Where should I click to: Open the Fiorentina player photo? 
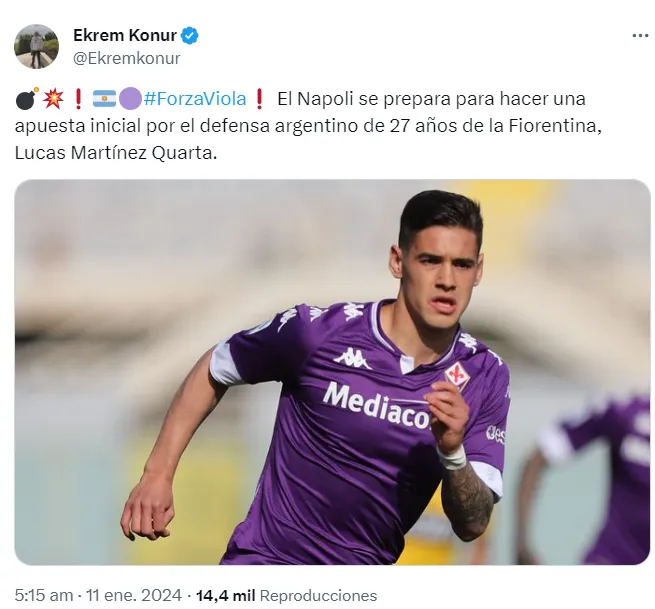click(x=332, y=372)
